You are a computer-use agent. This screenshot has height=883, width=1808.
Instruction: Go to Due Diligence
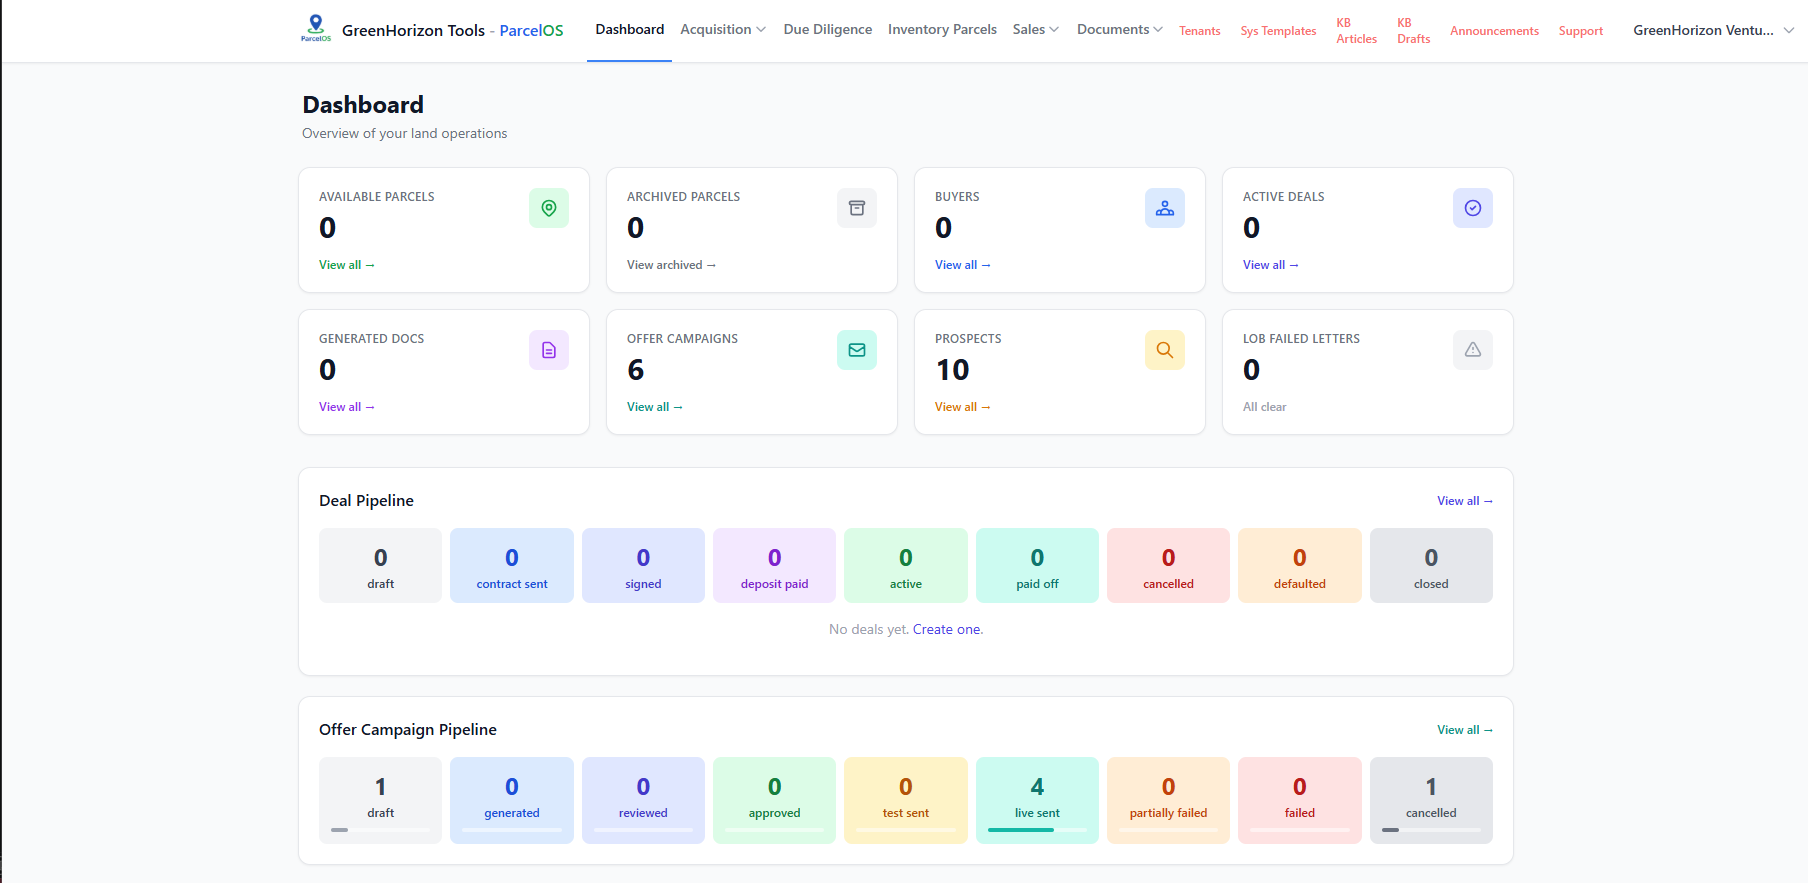827,30
